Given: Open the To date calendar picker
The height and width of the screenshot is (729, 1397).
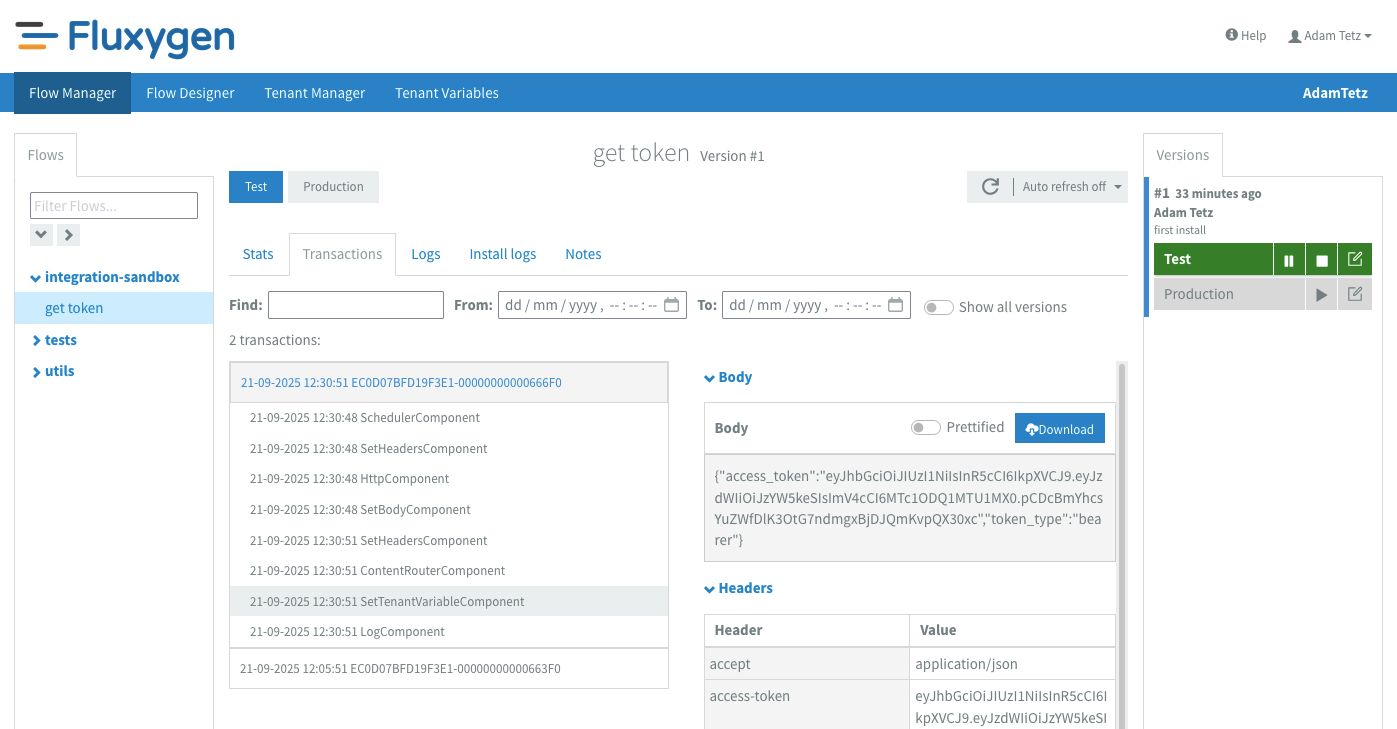Looking at the screenshot, I should pos(896,305).
